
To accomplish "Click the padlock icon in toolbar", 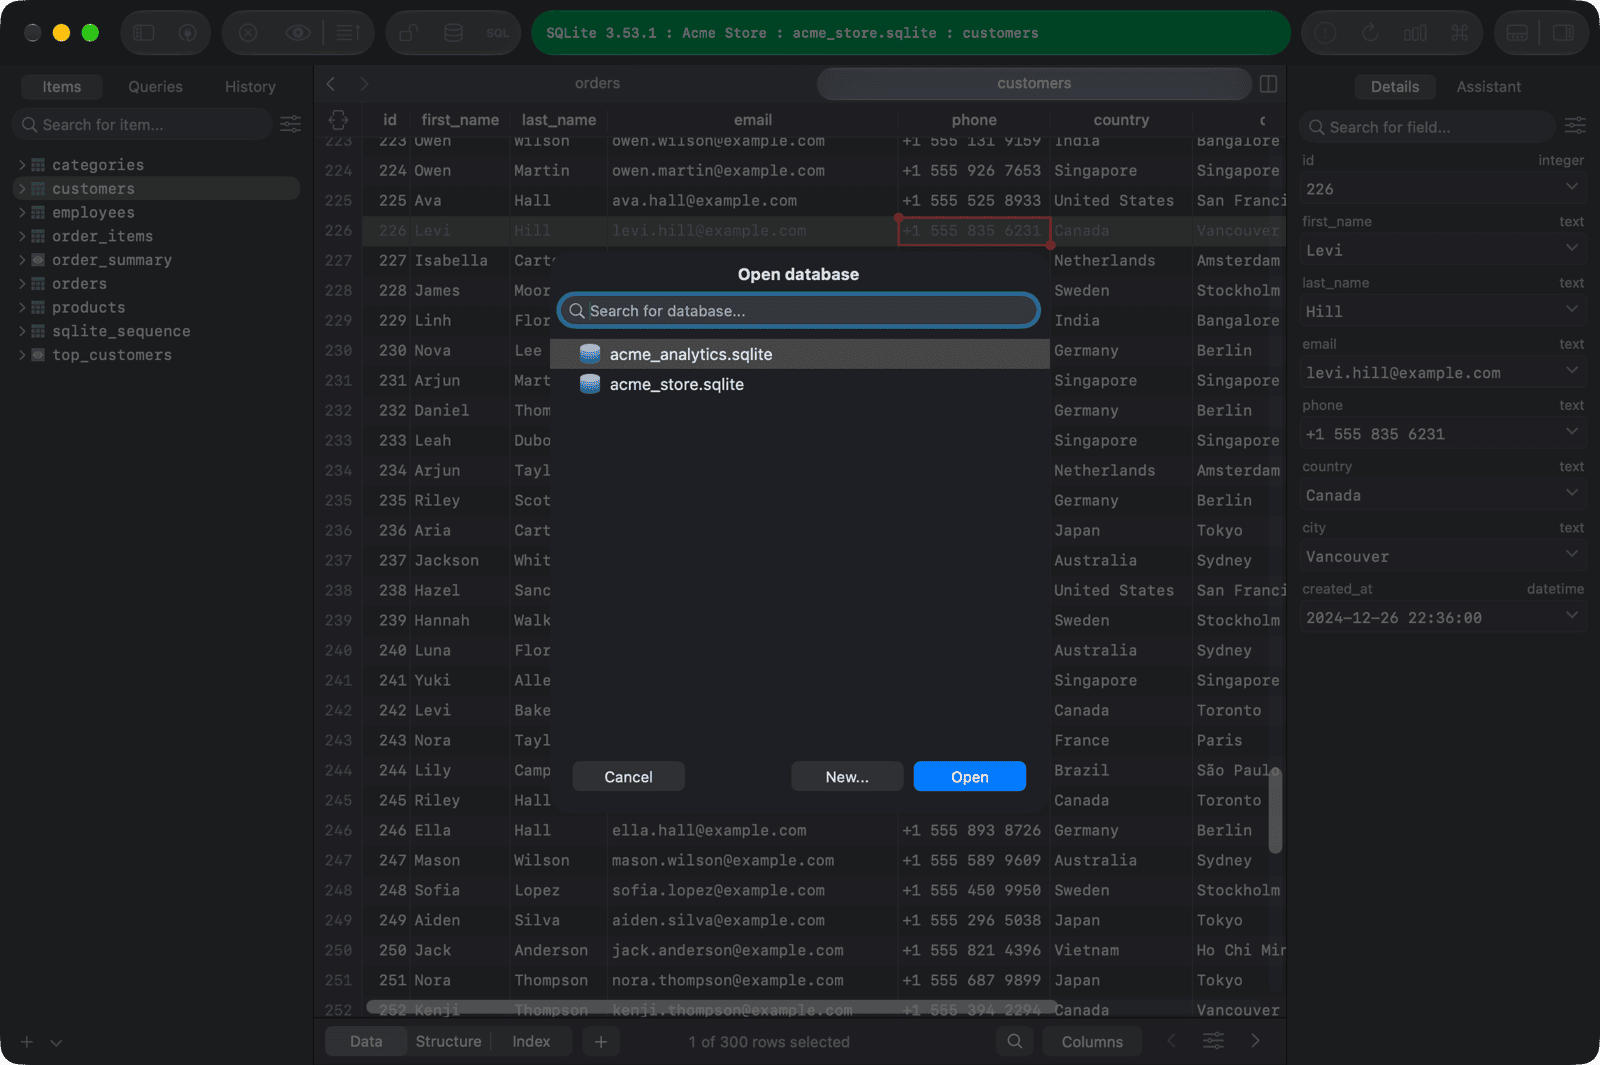I will (408, 33).
